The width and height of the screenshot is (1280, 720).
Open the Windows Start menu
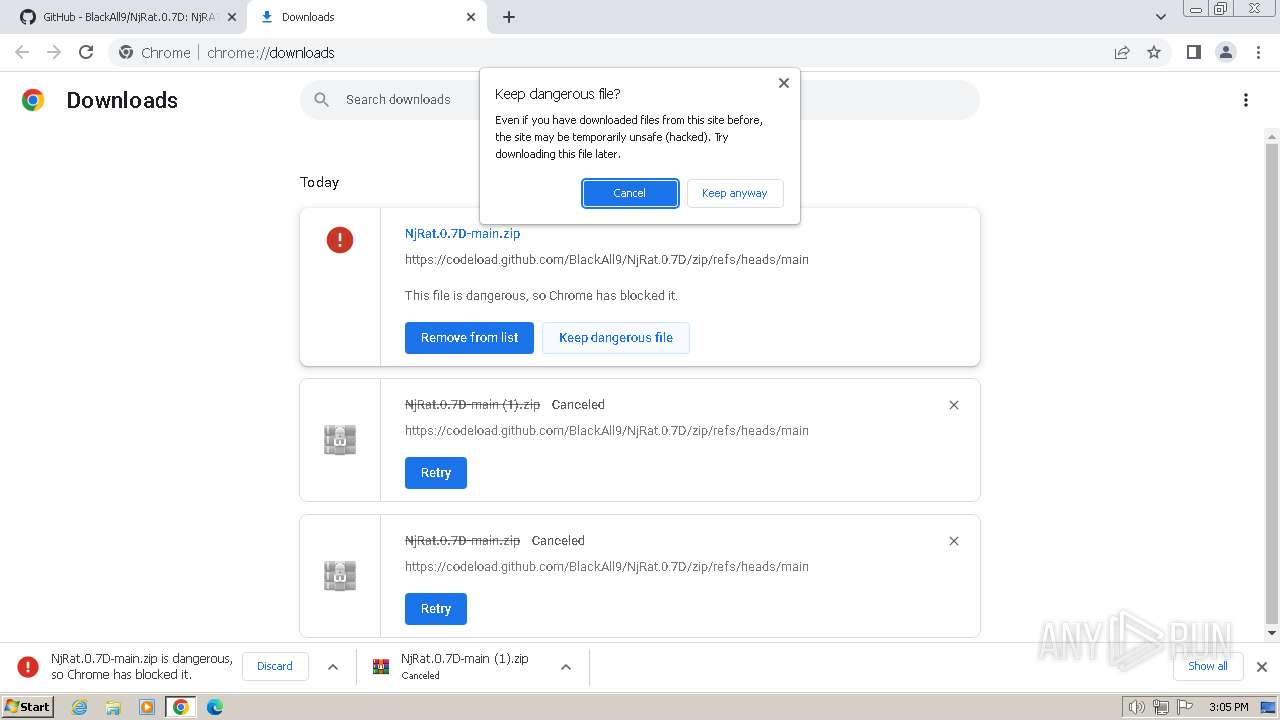pyautogui.click(x=27, y=706)
